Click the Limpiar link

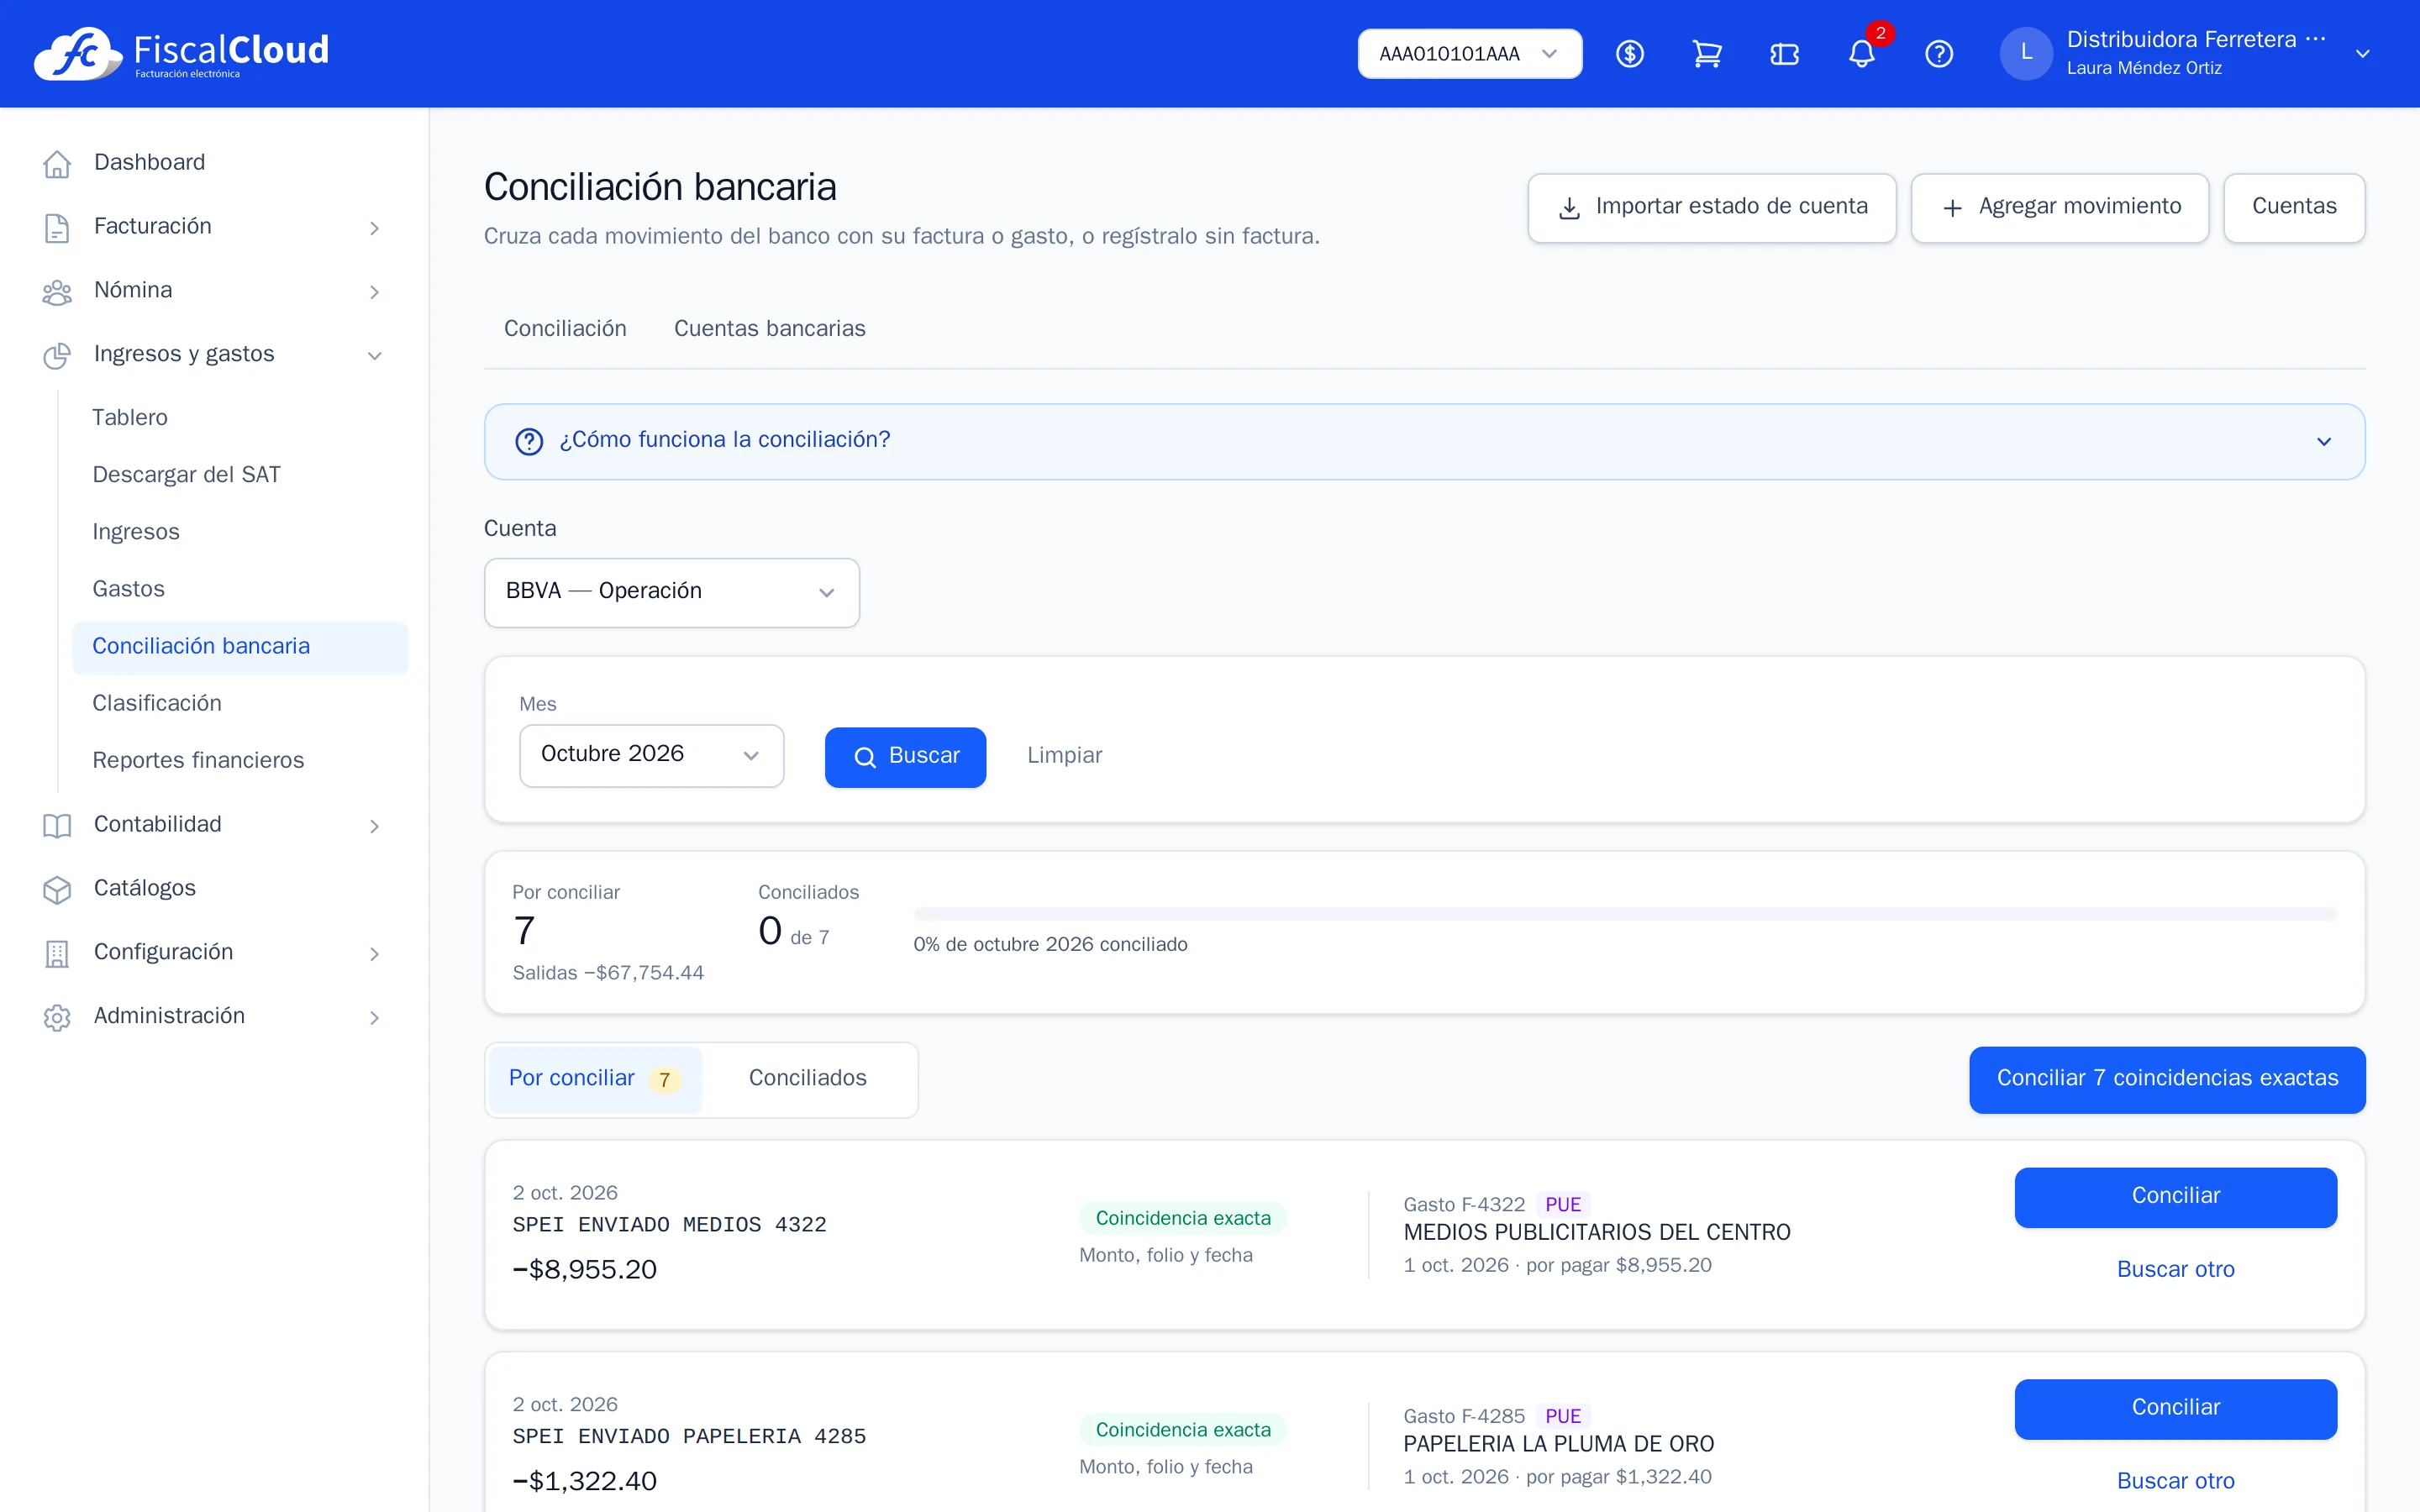click(1064, 756)
